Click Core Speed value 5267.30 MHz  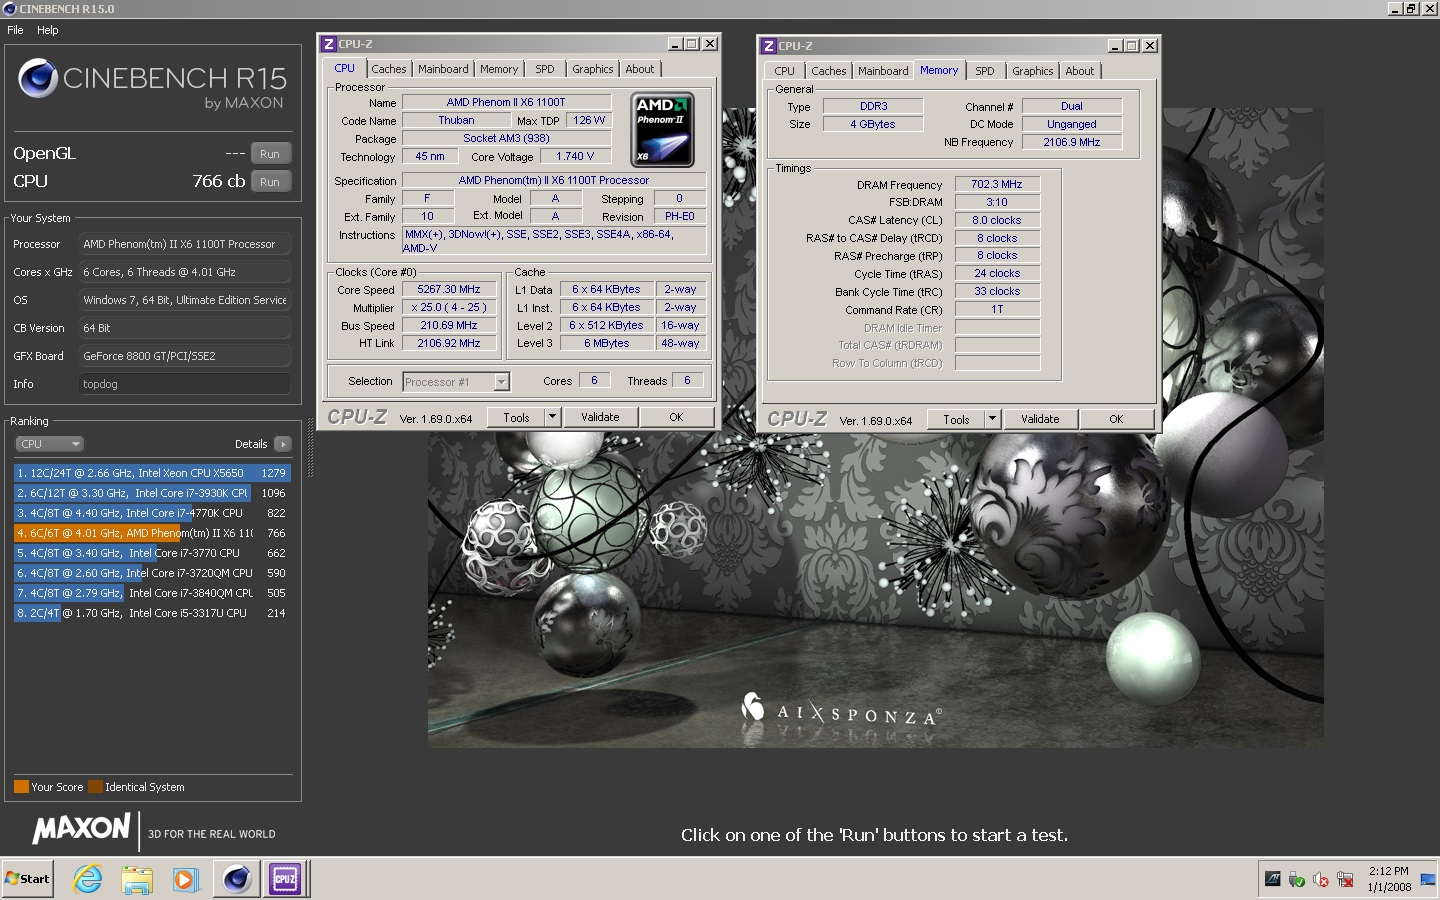[449, 289]
